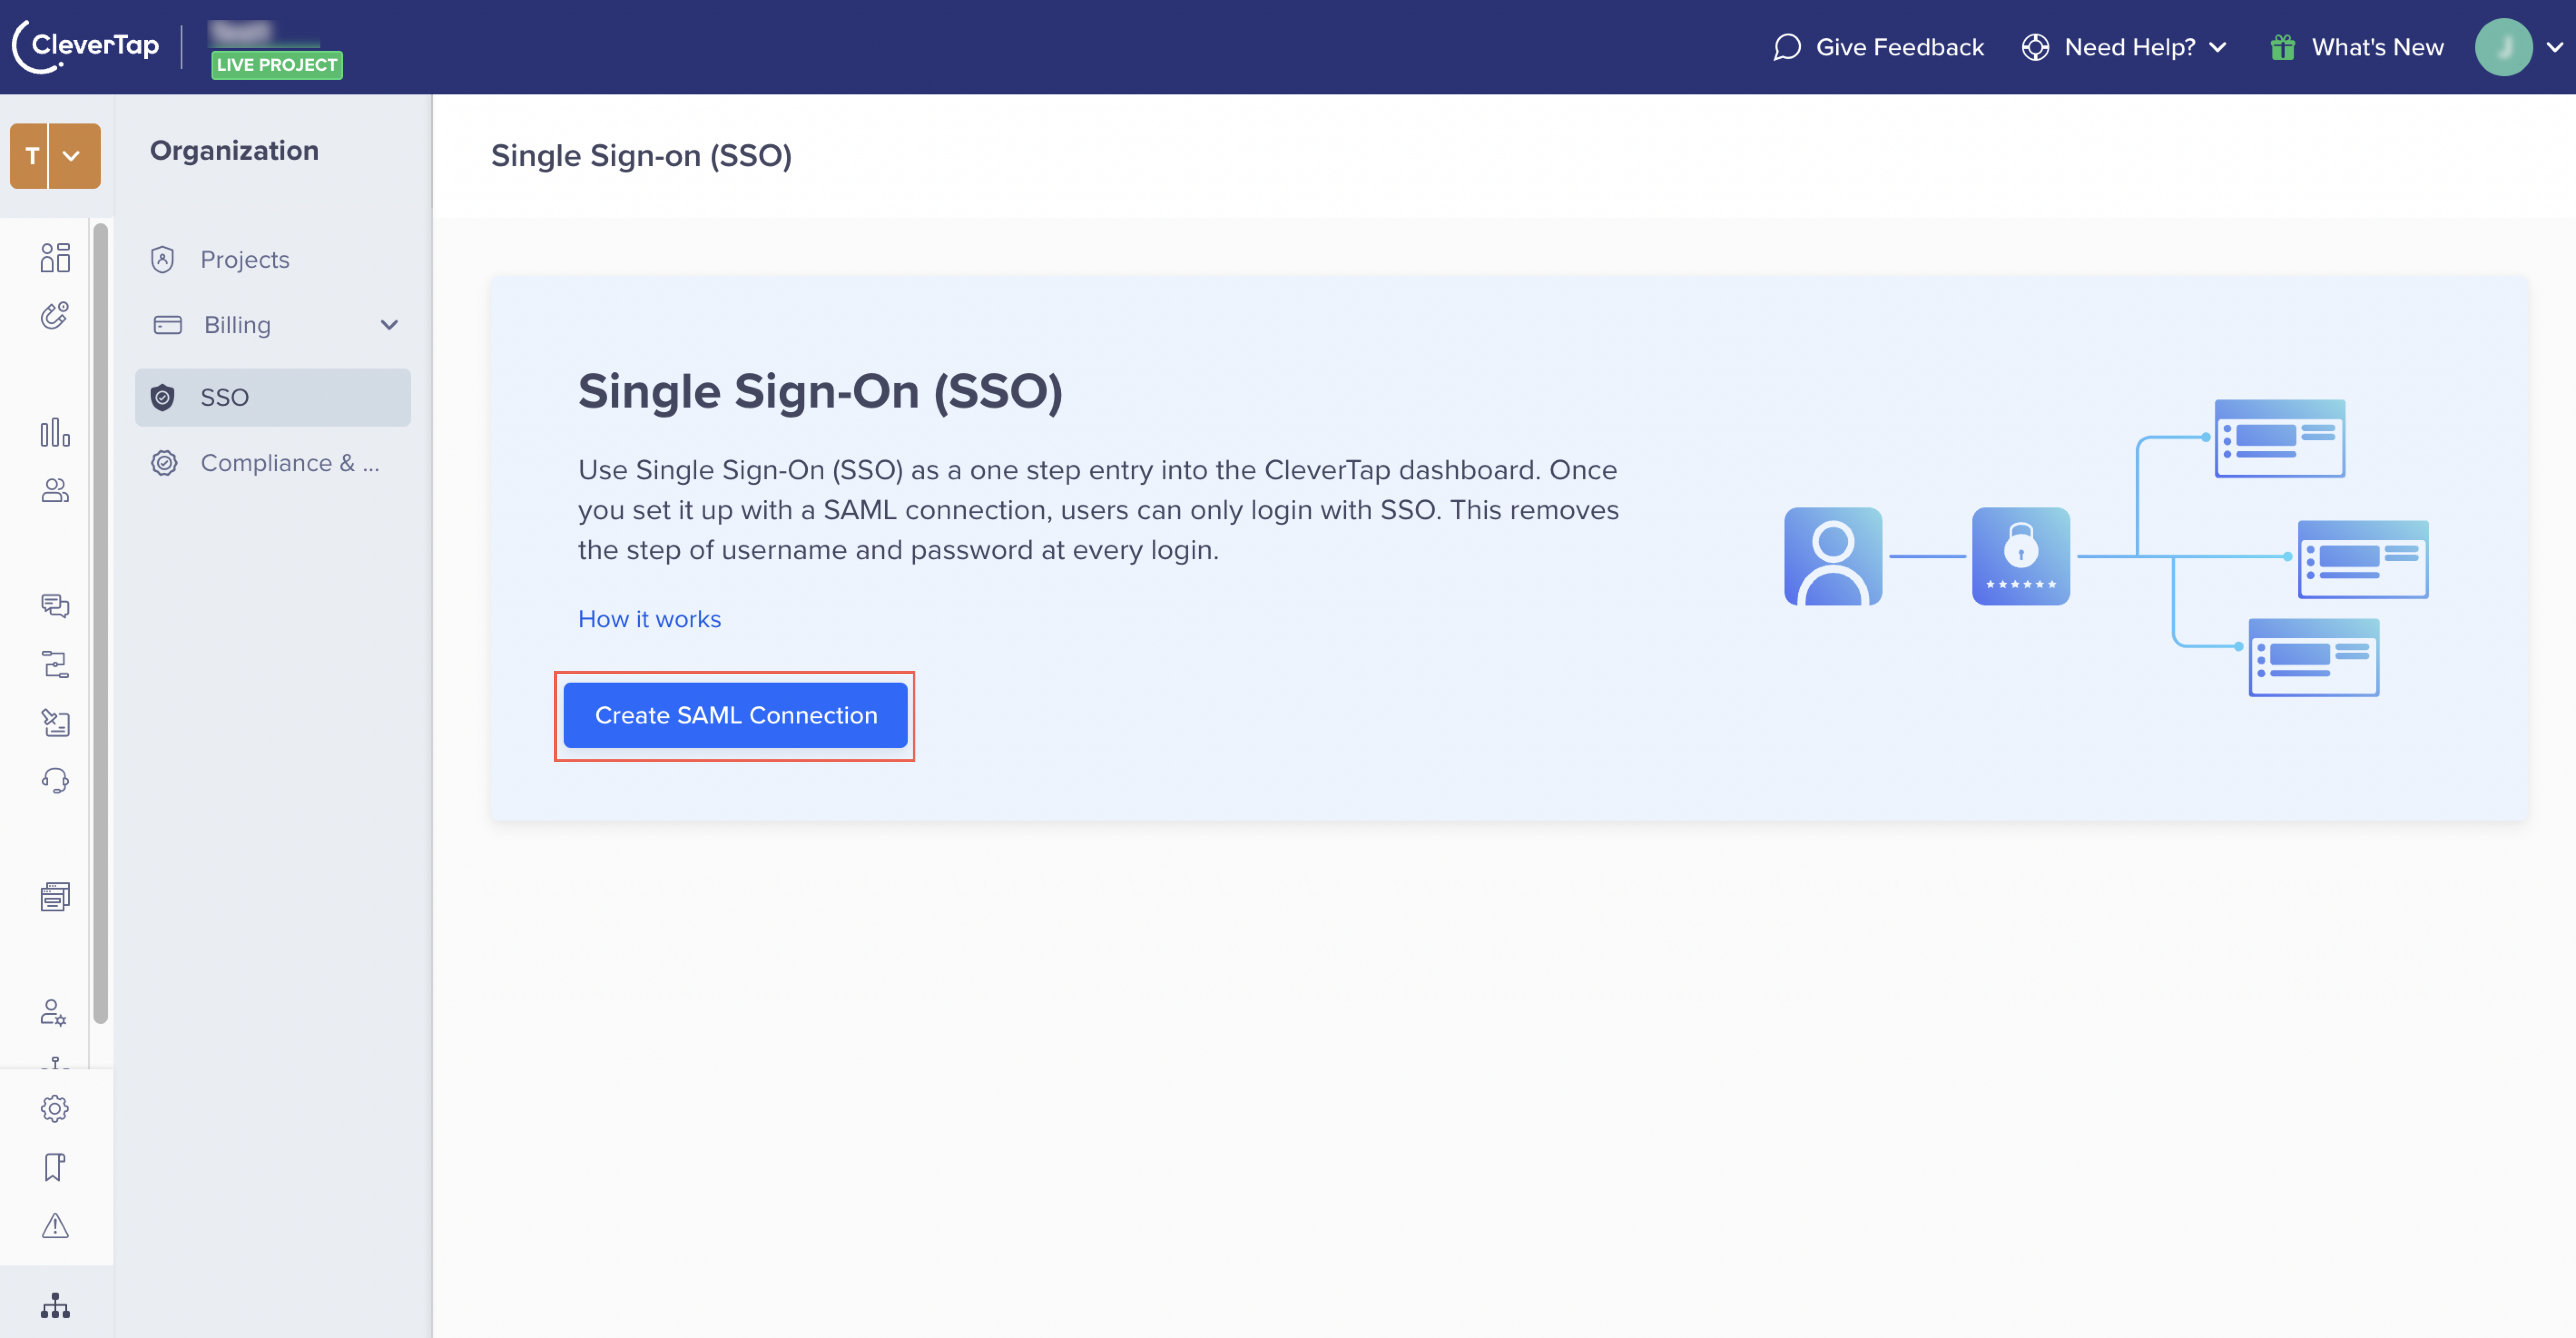Click the LIVE PROJECT badge

[277, 65]
